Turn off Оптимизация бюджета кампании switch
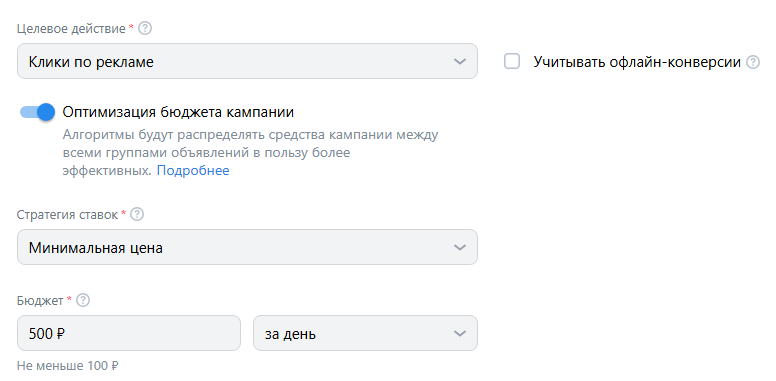Viewport: 776px width, 381px height. 37,112
